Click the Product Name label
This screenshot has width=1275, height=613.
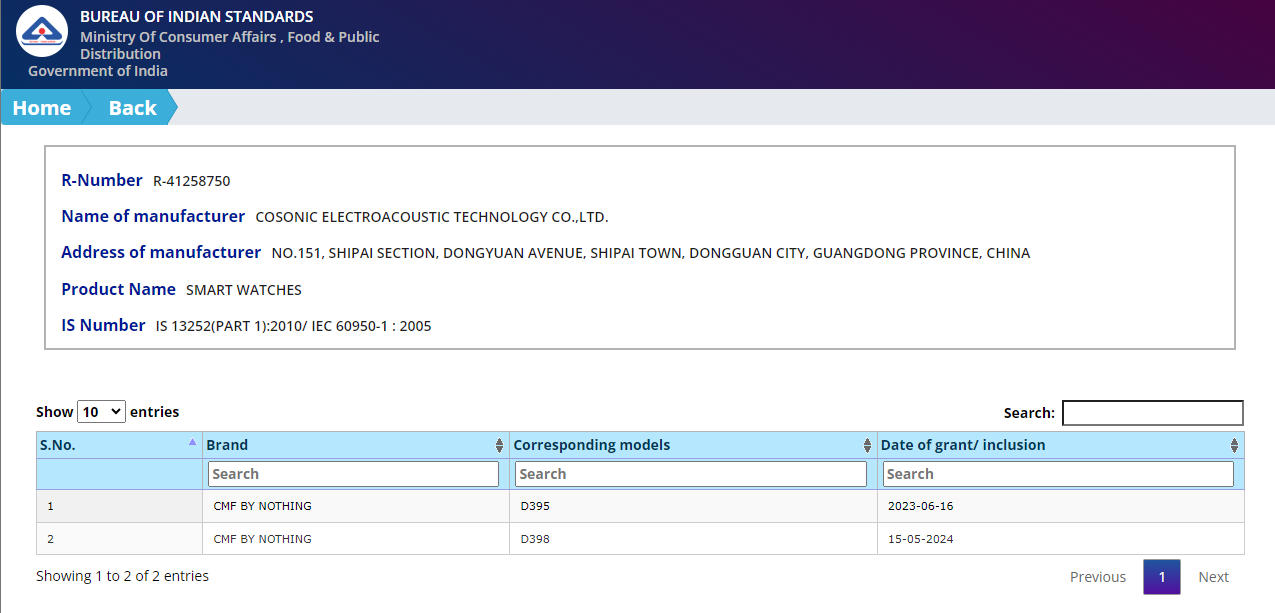click(x=119, y=290)
